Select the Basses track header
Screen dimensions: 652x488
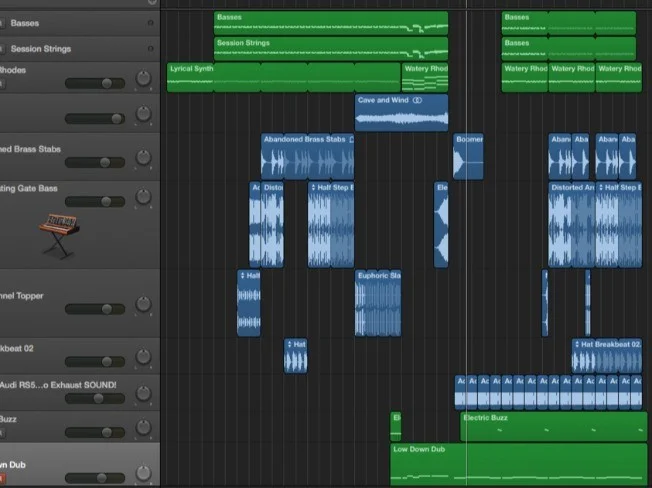click(x=70, y=22)
